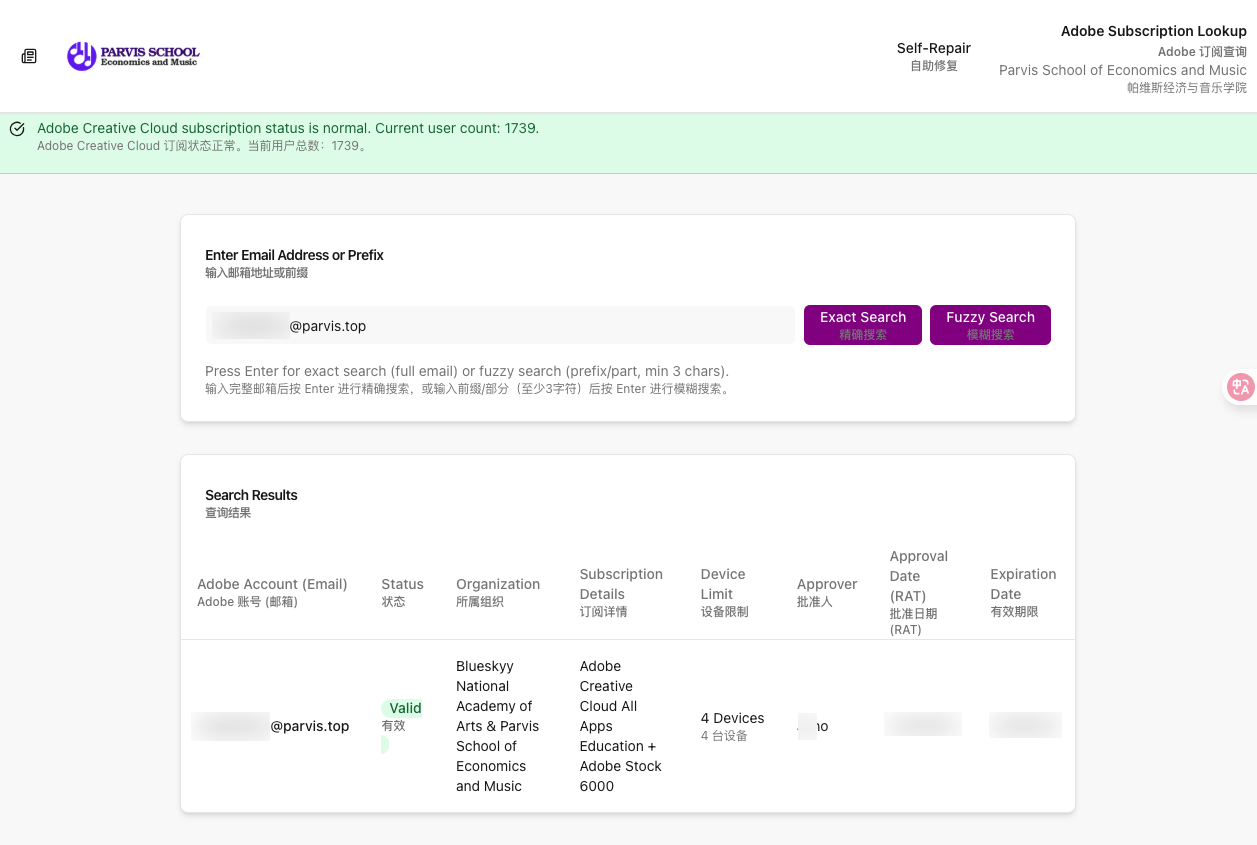Select the Subscription Details column header
This screenshot has height=845, width=1257.
click(621, 592)
